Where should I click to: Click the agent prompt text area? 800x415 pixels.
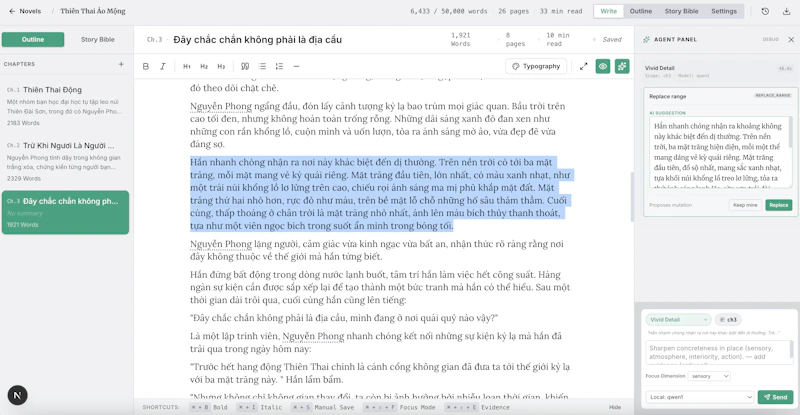[x=718, y=352]
